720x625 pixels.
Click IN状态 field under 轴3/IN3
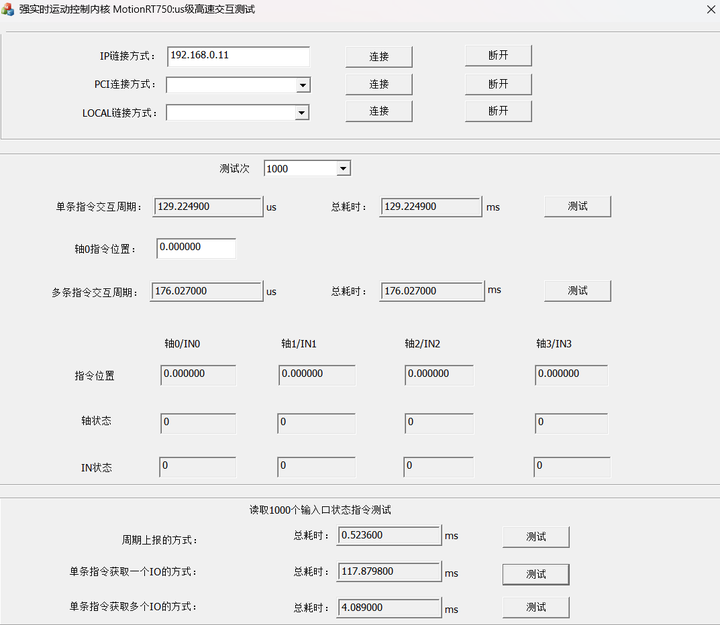point(572,467)
